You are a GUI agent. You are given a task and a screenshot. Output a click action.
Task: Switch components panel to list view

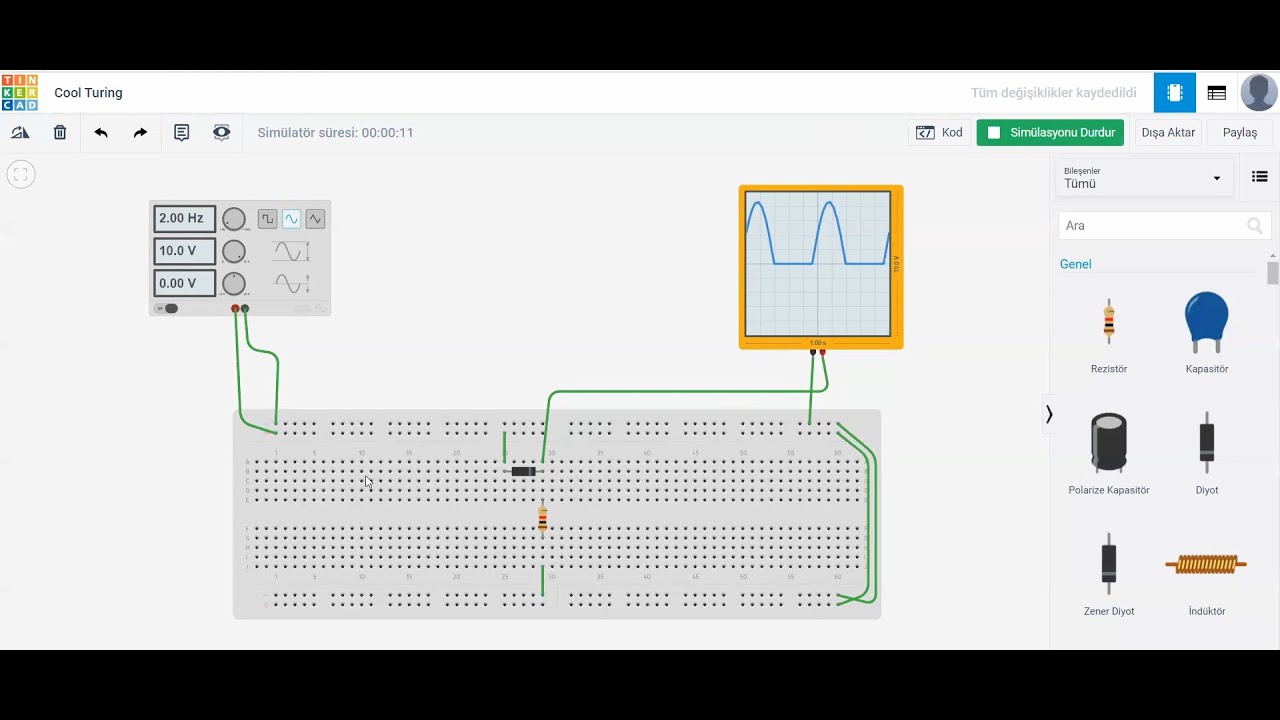pyautogui.click(x=1260, y=177)
